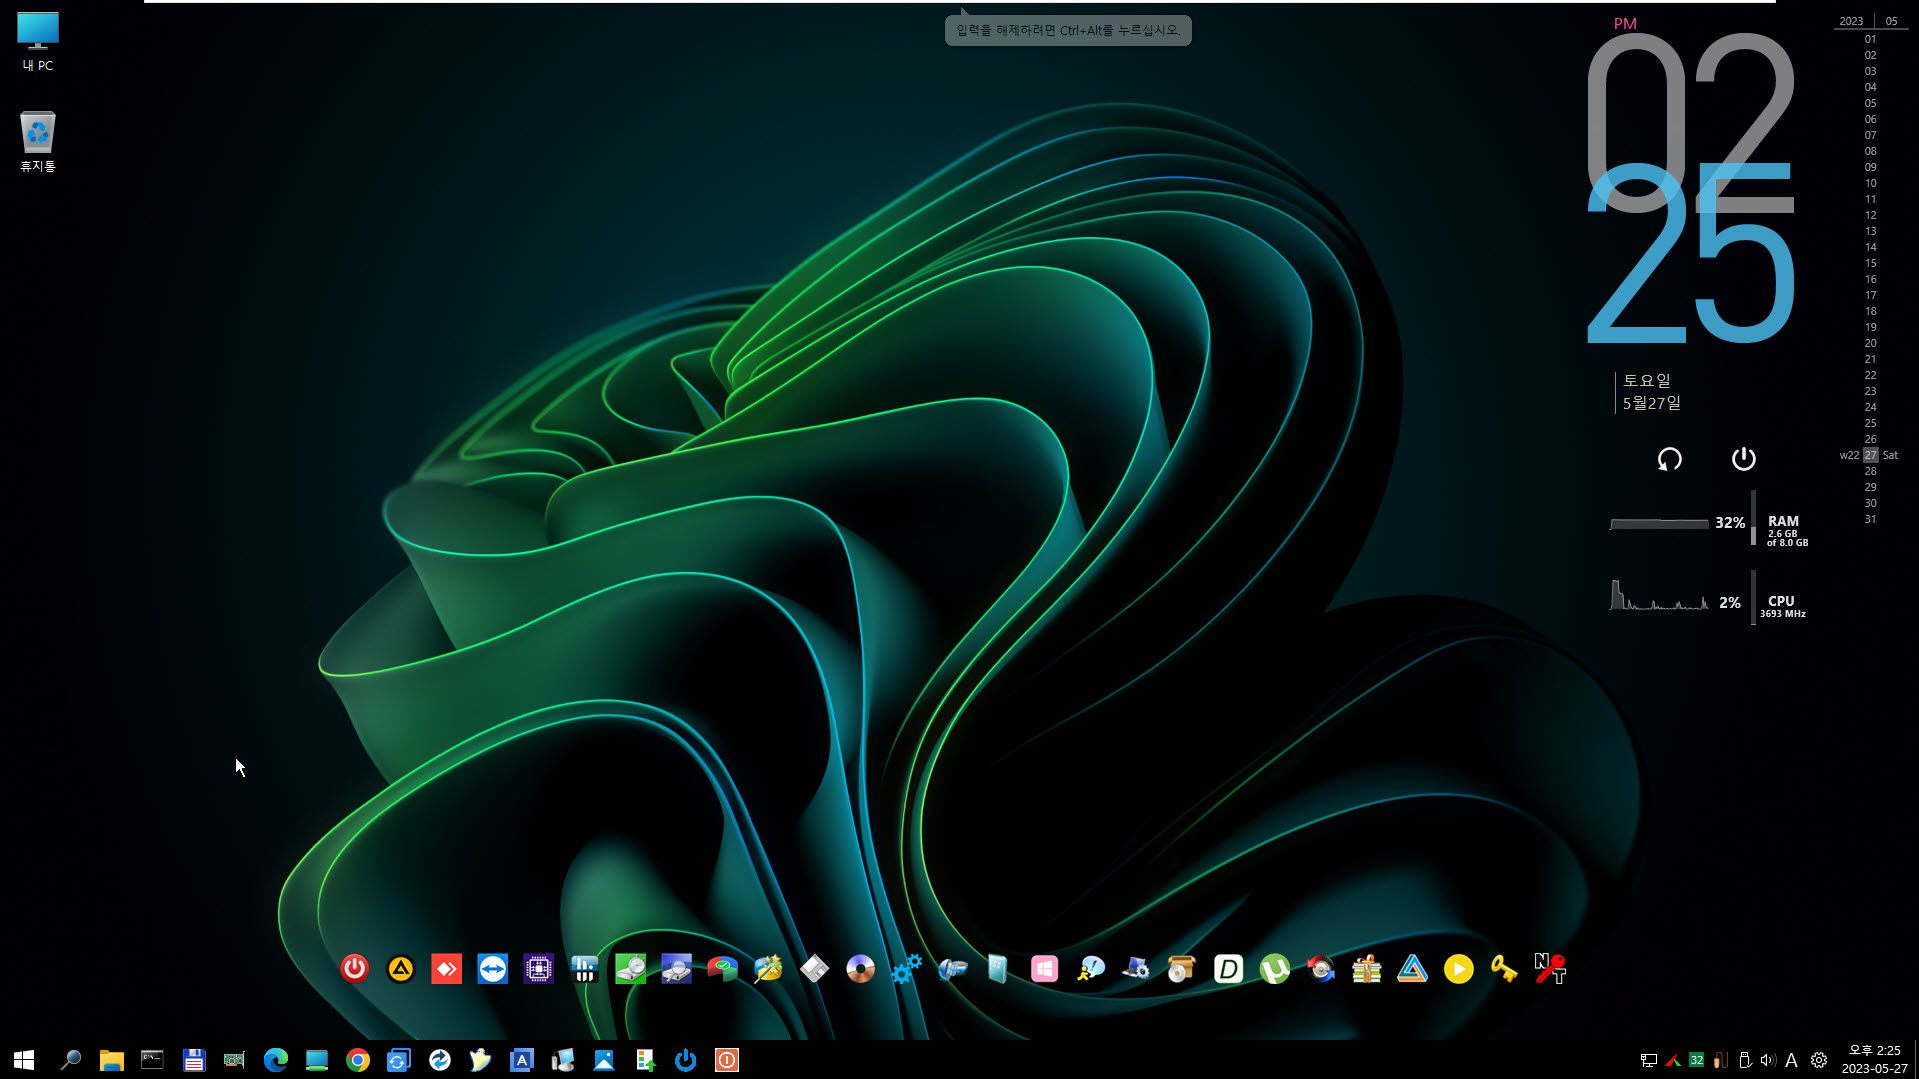The height and width of the screenshot is (1079, 1919).
Task: Launch CrystalDiskMark green drive icon
Action: (630, 968)
